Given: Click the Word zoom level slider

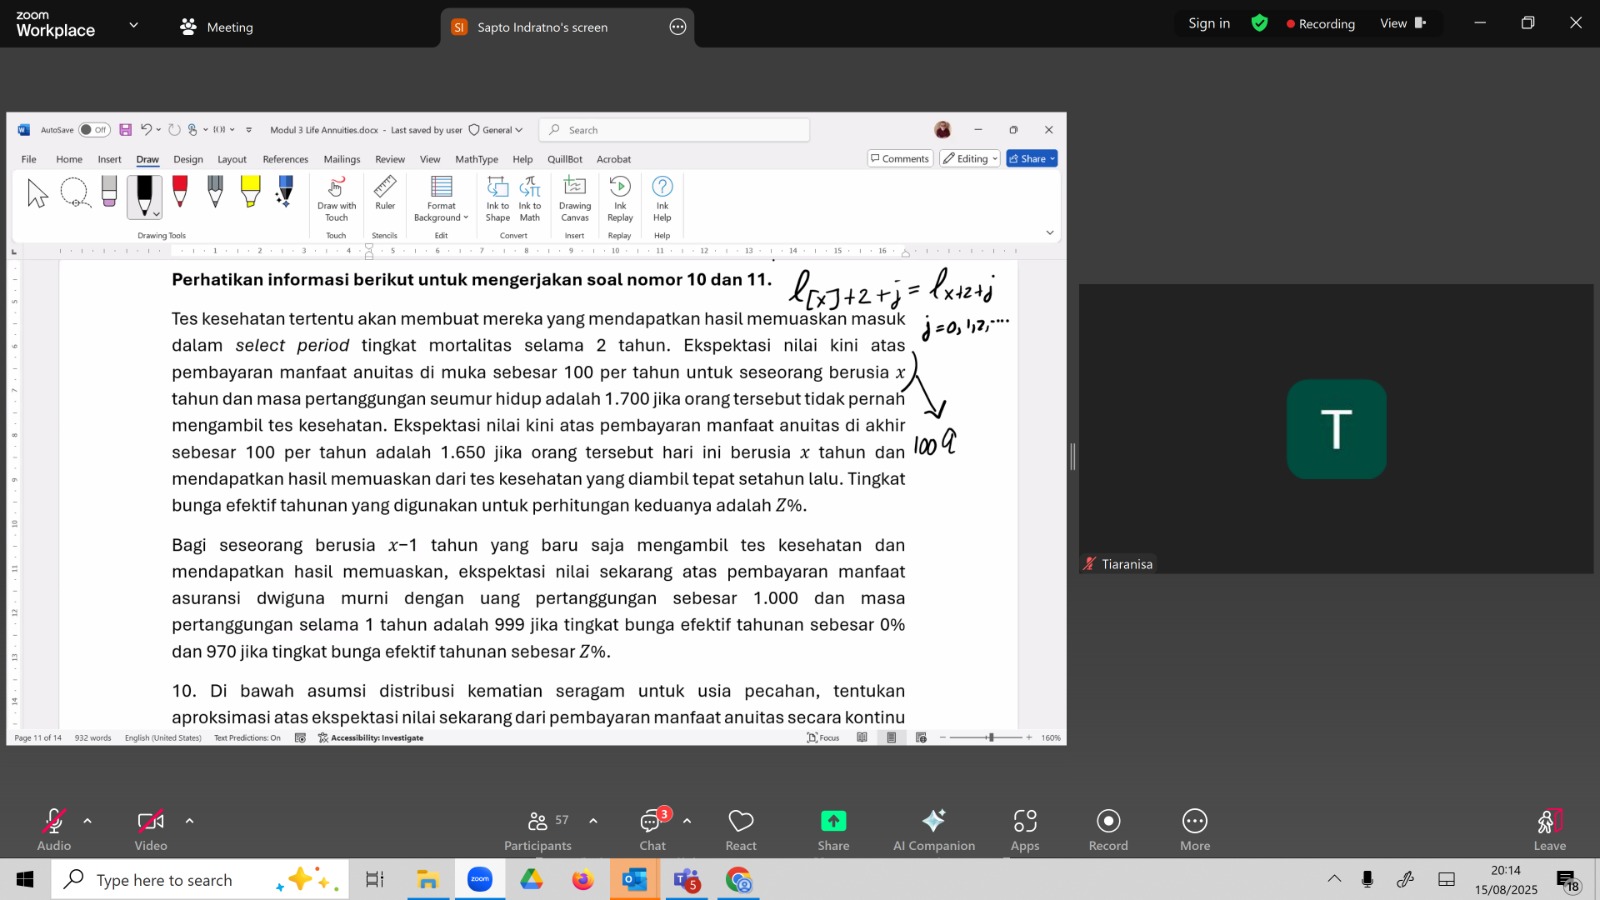Looking at the screenshot, I should click(990, 738).
